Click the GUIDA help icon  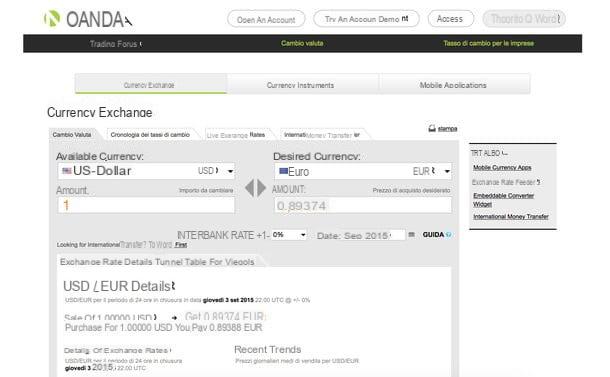point(449,235)
